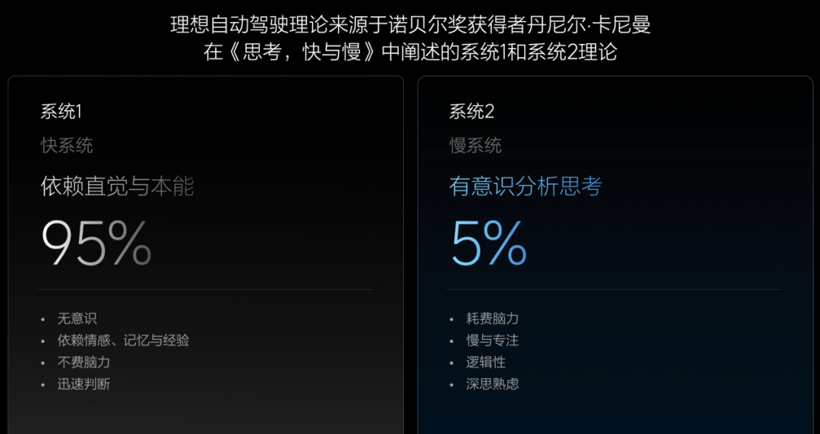820x434 pixels.
Task: Click the large 95% figure
Action: 96,244
